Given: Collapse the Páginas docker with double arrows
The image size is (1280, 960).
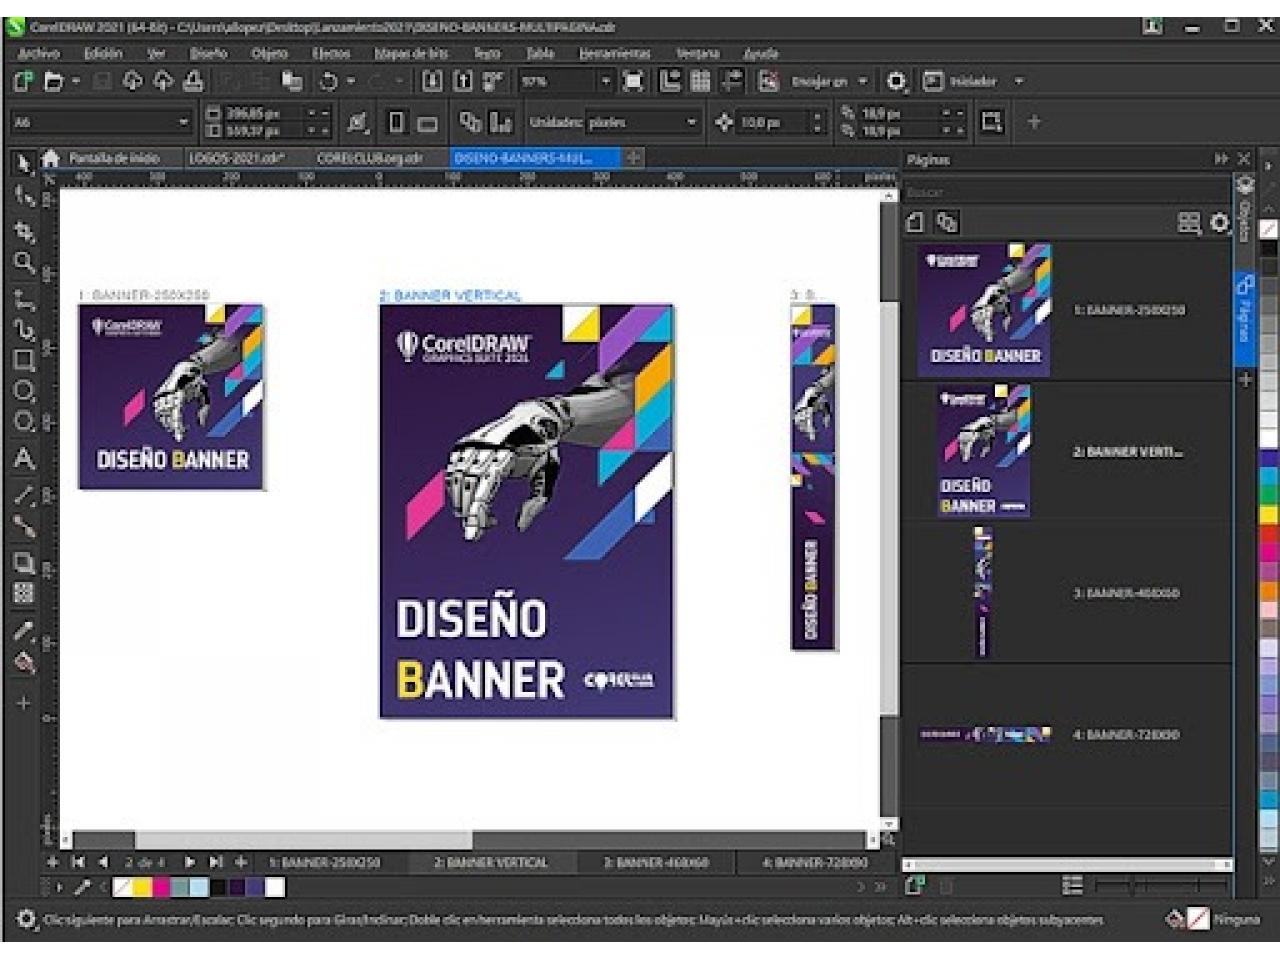Looking at the screenshot, I should 1221,159.
